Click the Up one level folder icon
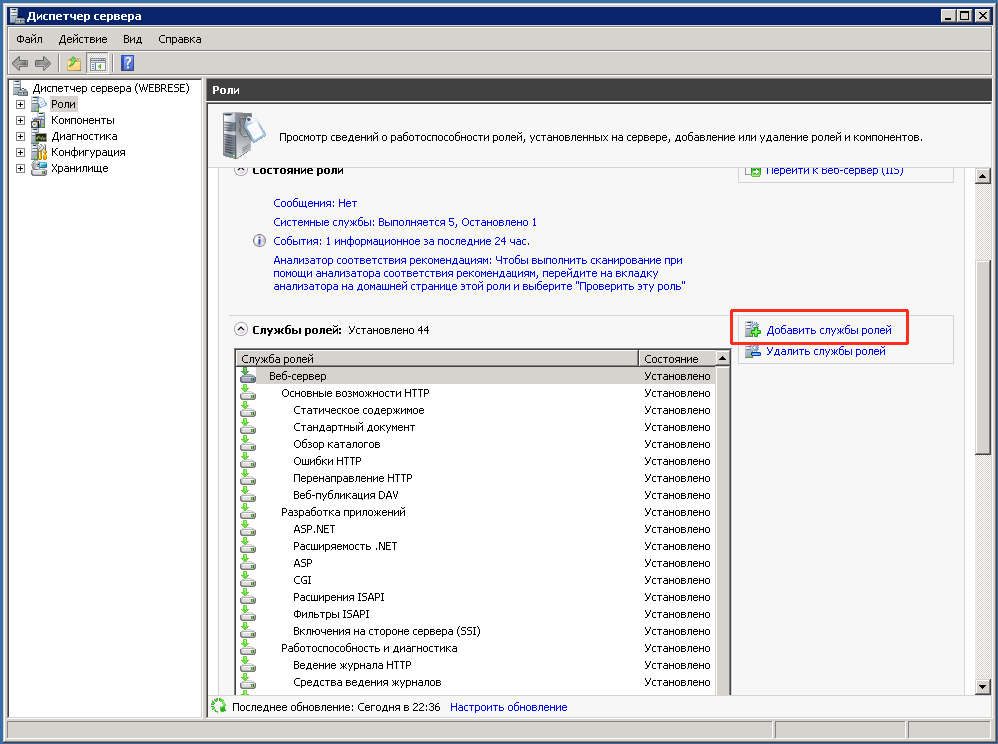The image size is (998, 744). (74, 63)
